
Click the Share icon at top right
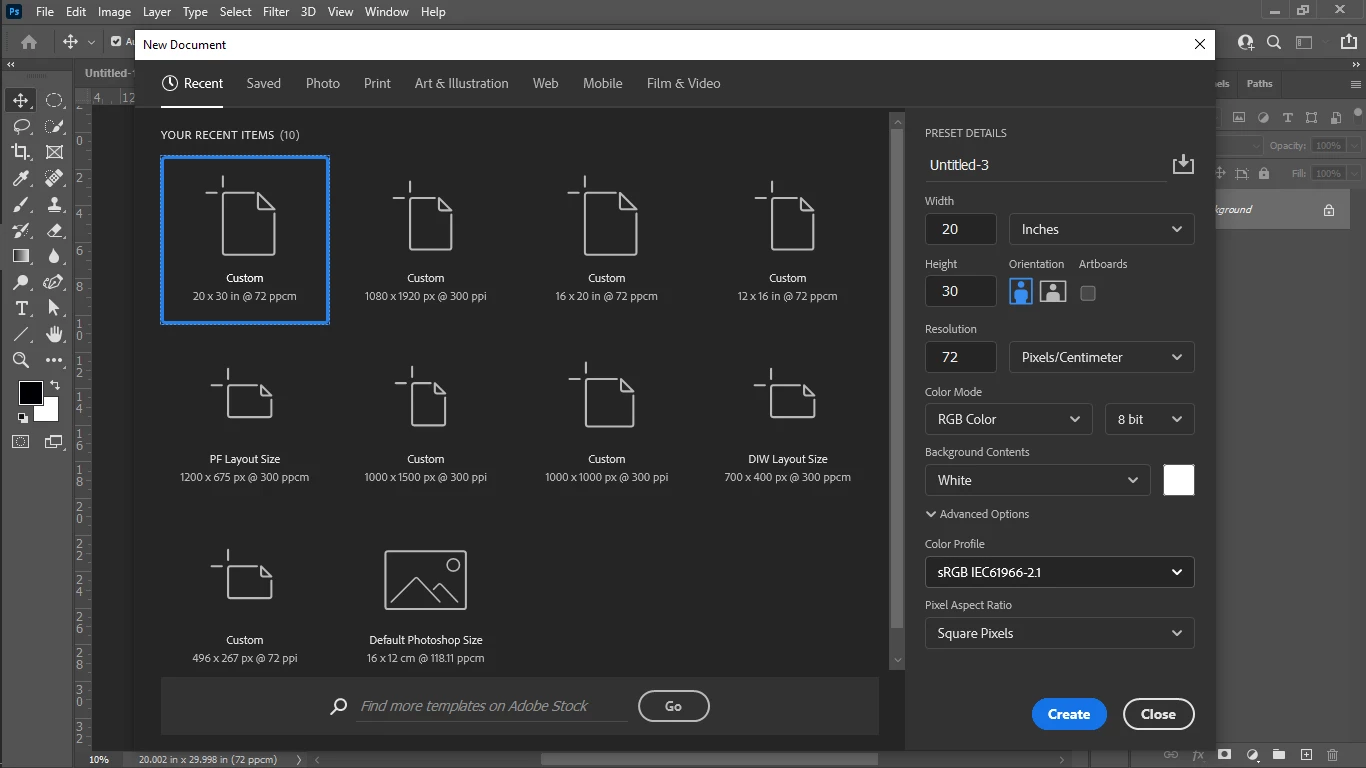[x=1349, y=42]
